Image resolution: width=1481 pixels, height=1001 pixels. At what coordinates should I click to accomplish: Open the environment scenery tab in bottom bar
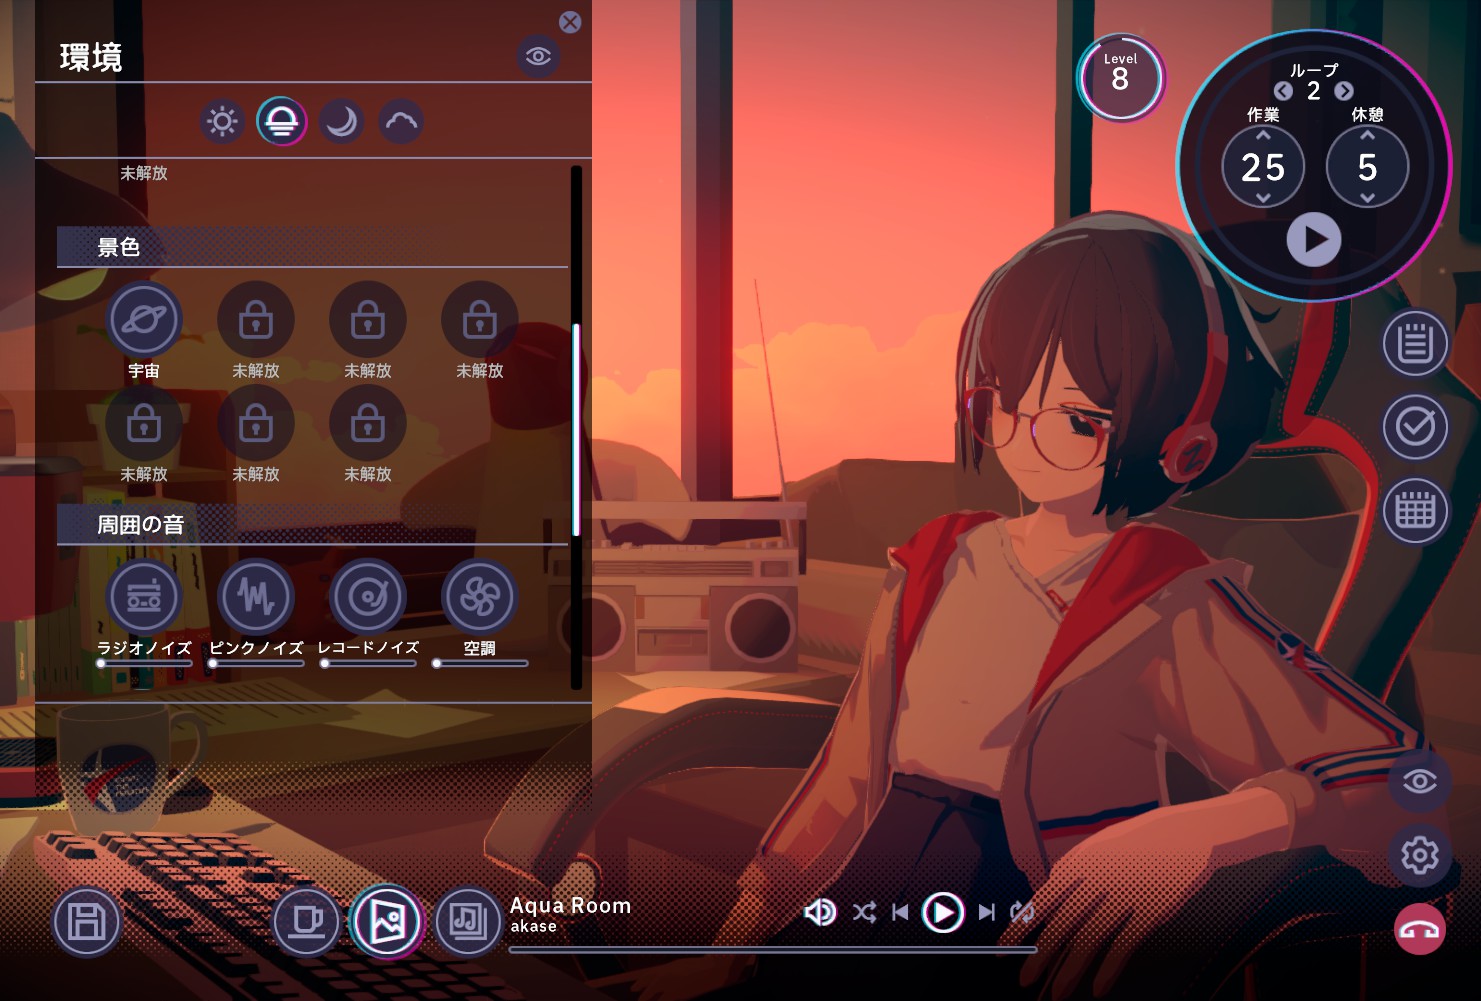387,921
